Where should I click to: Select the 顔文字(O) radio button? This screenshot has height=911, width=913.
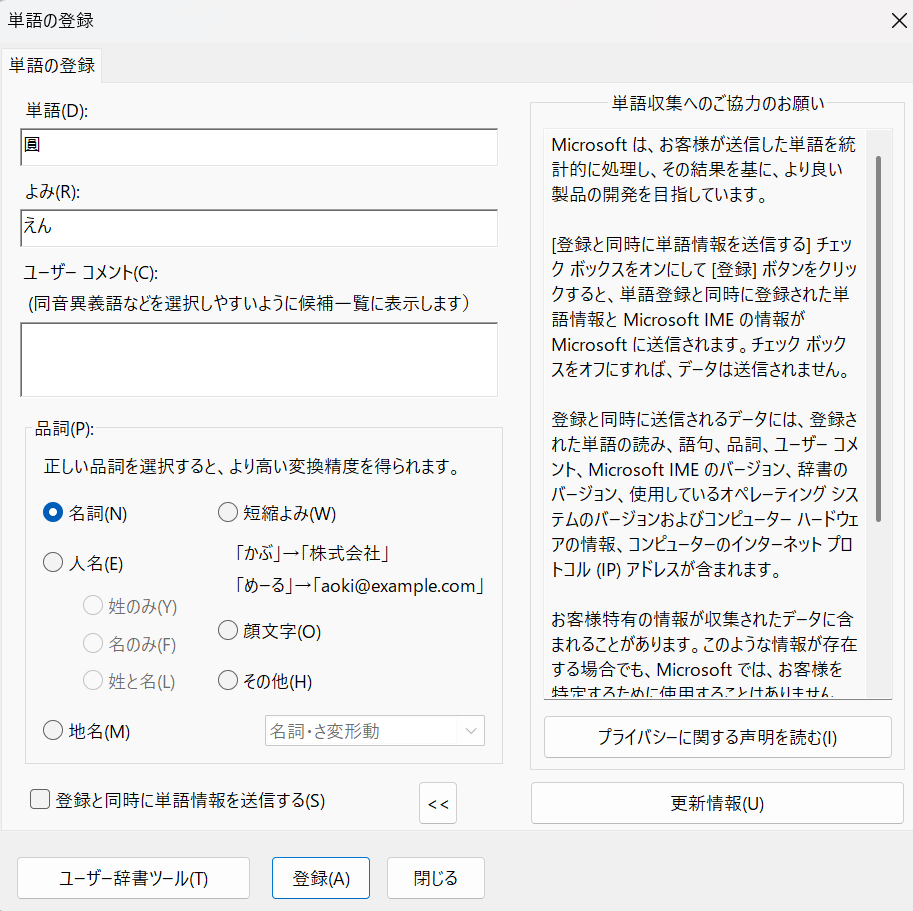tap(228, 631)
